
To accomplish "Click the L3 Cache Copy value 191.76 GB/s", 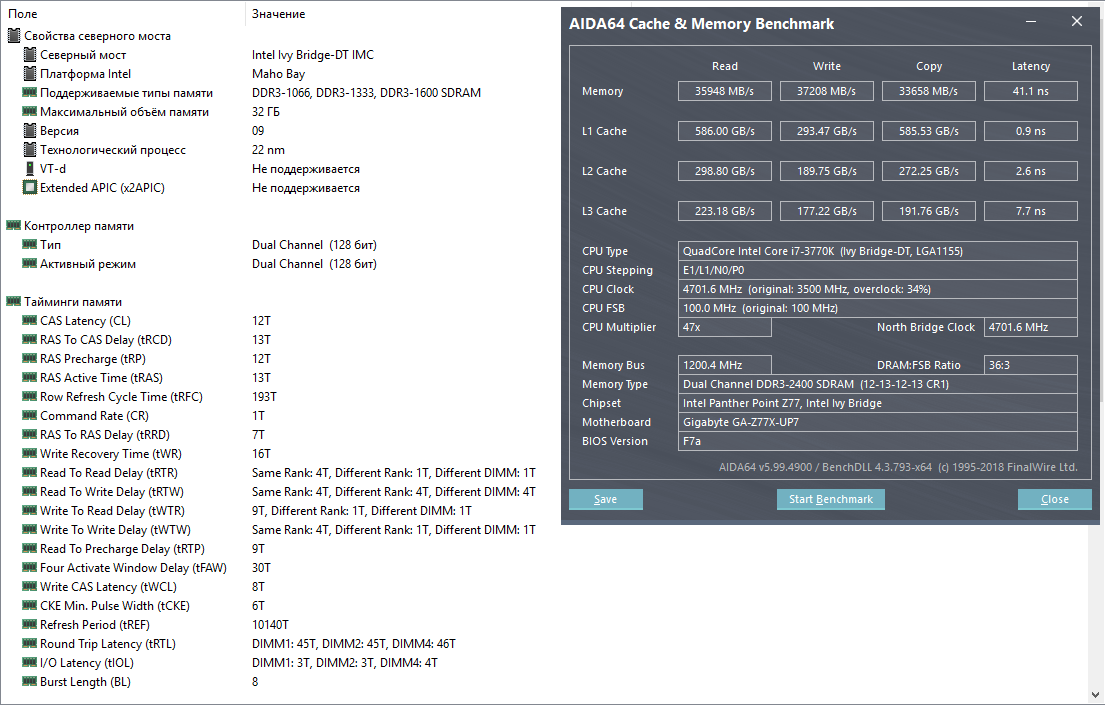I will [929, 211].
